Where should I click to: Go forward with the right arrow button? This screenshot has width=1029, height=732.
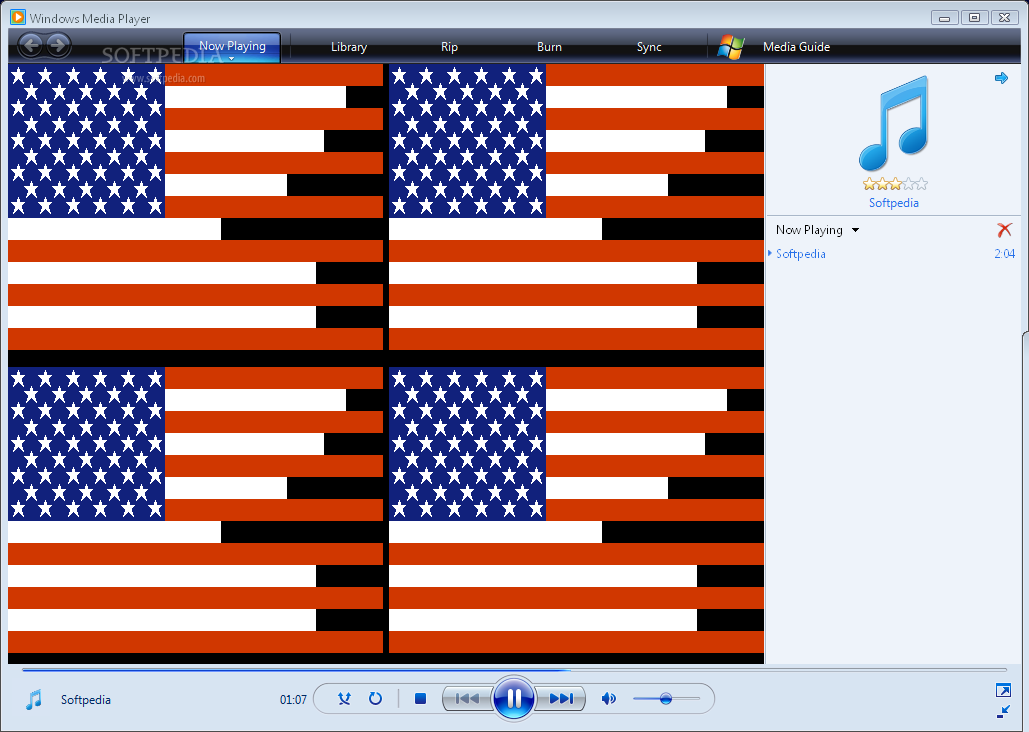click(58, 45)
